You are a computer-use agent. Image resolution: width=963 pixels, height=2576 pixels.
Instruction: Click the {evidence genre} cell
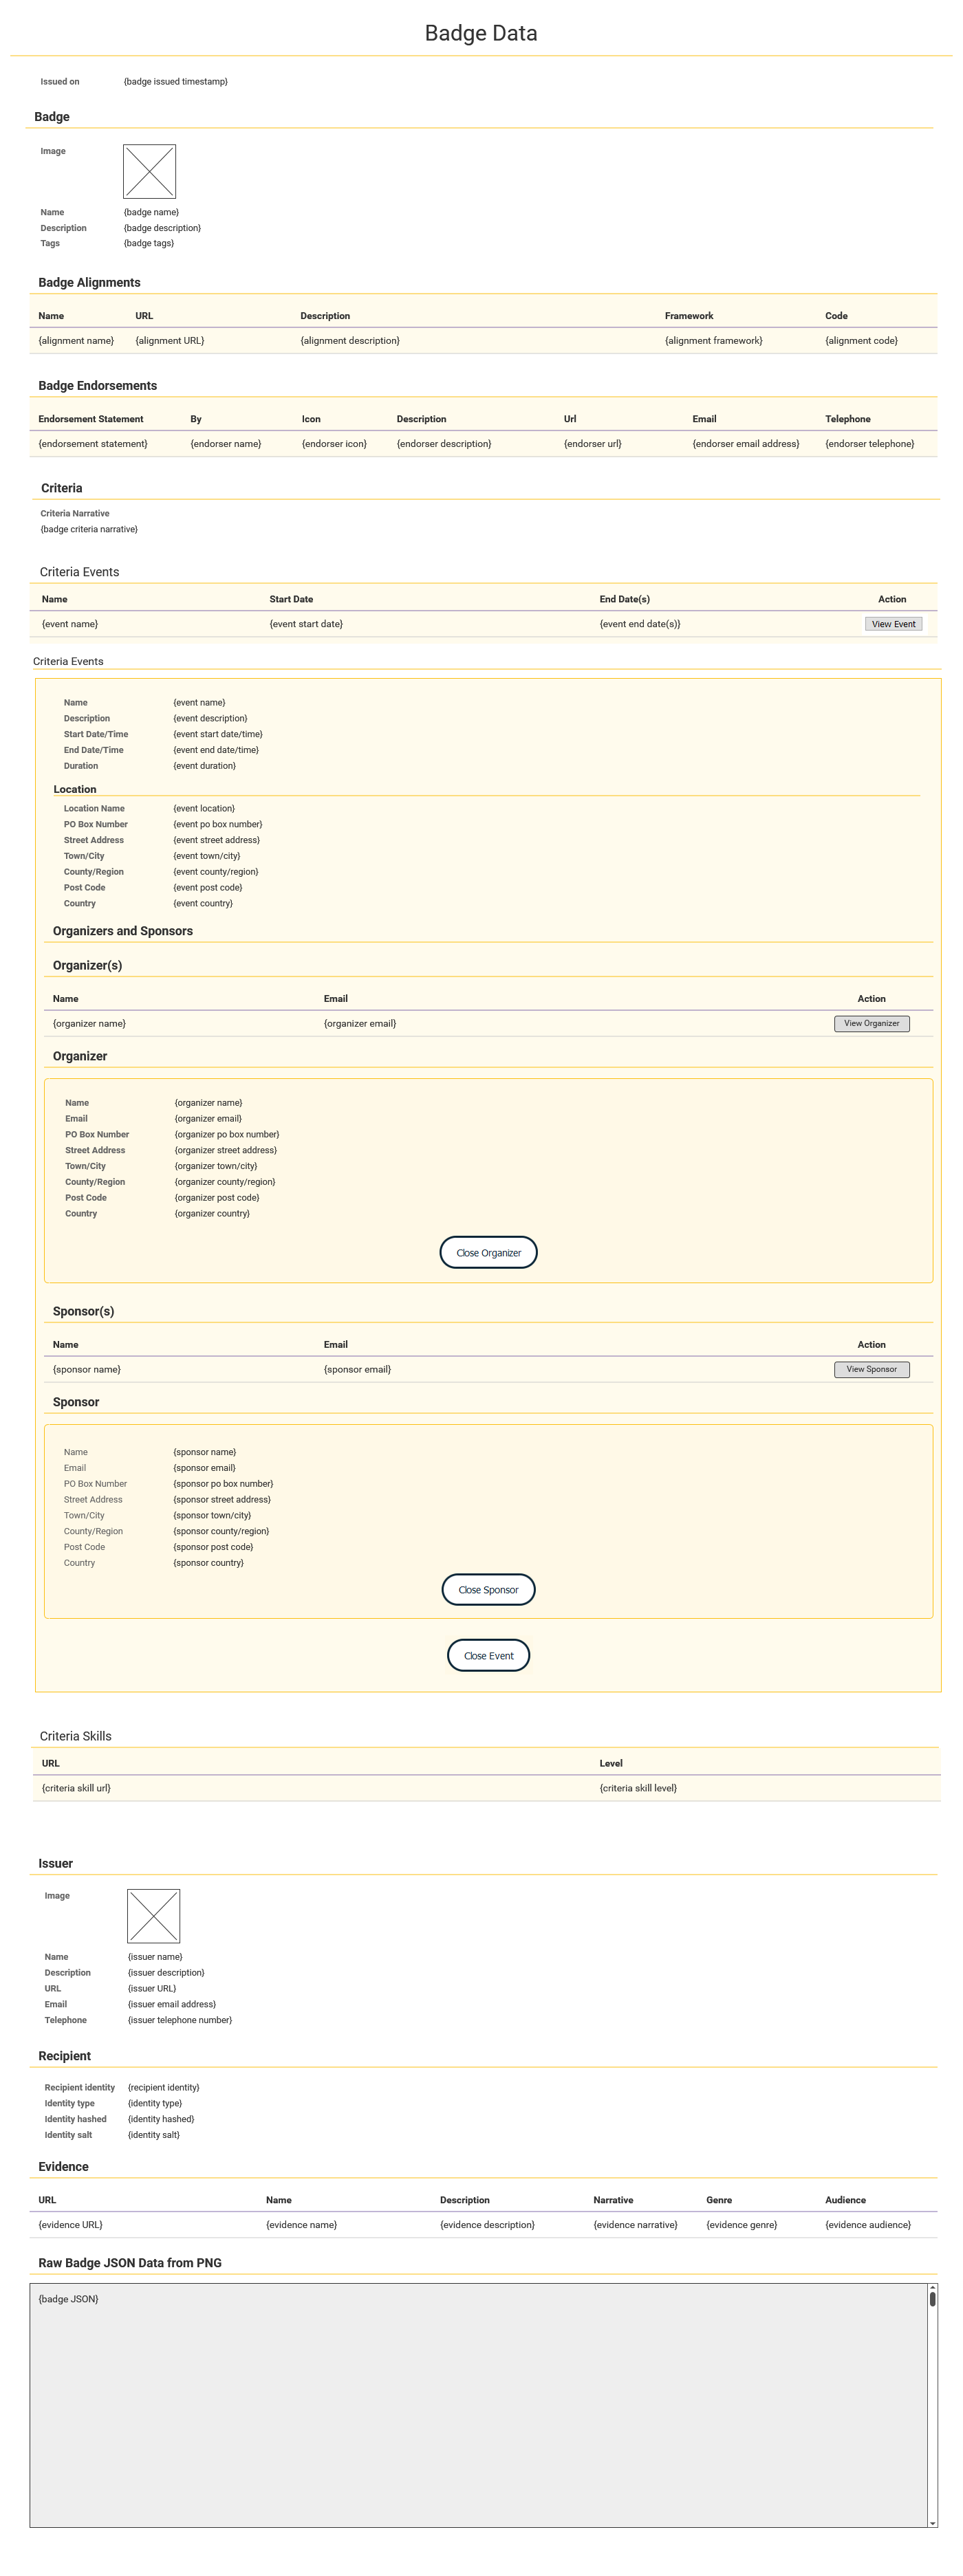point(741,2225)
